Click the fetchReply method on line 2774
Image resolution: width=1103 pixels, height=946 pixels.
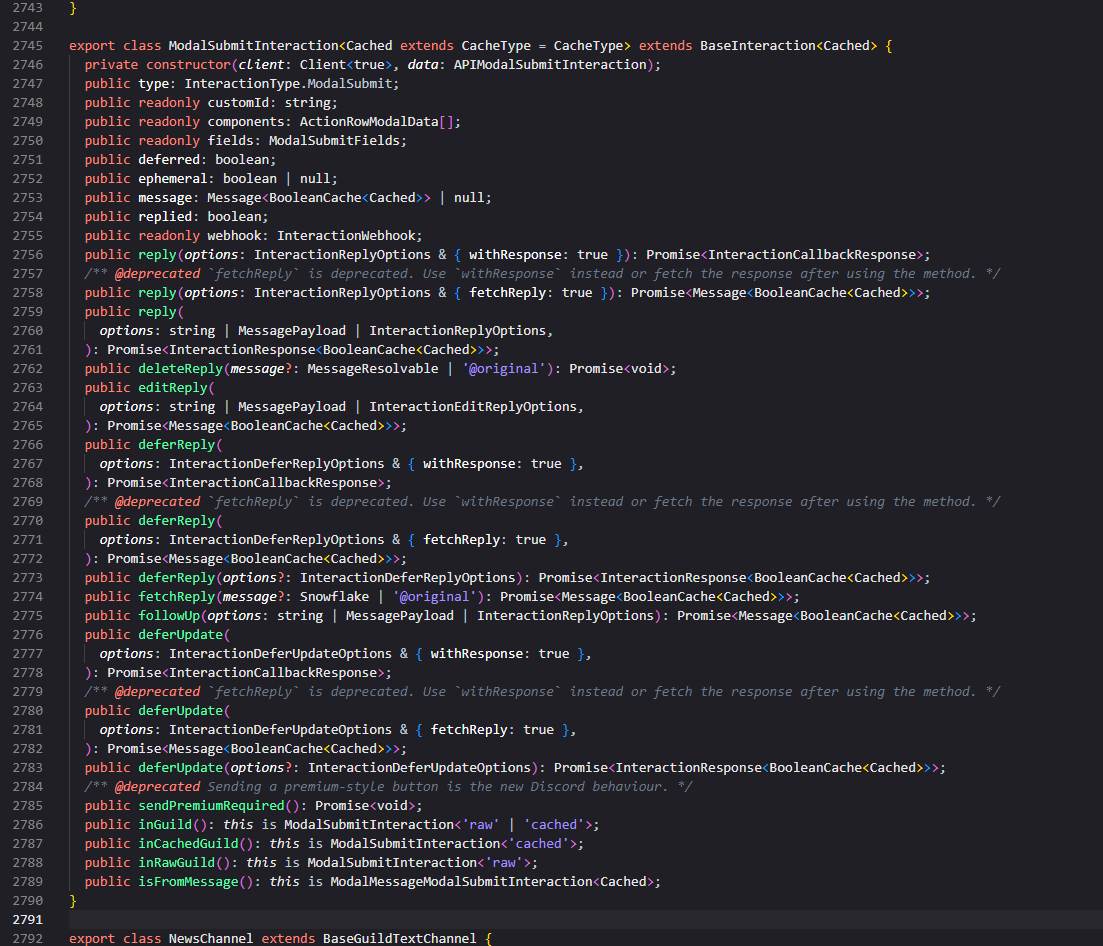click(x=177, y=596)
